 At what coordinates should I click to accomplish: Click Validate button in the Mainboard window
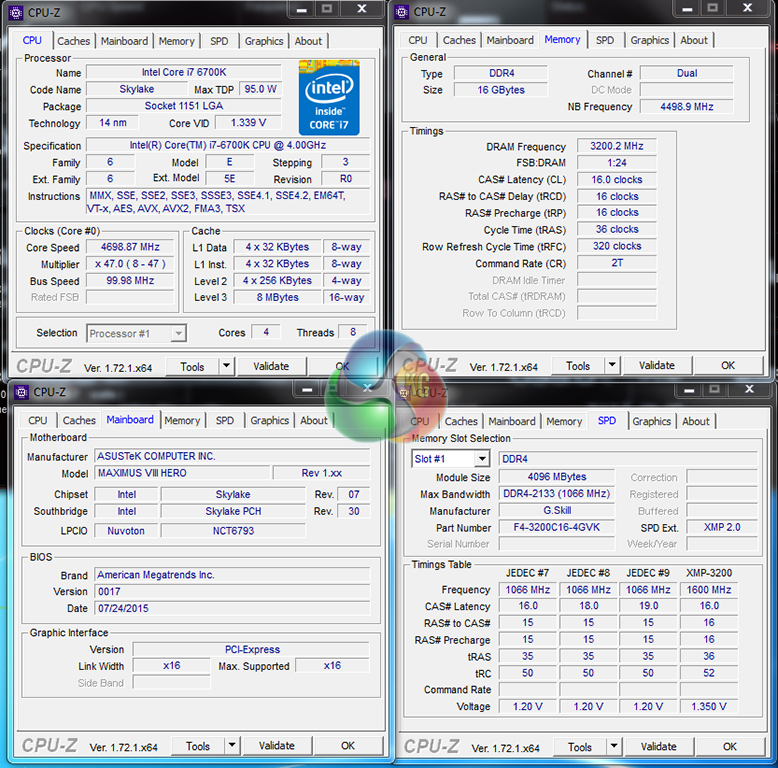point(276,745)
